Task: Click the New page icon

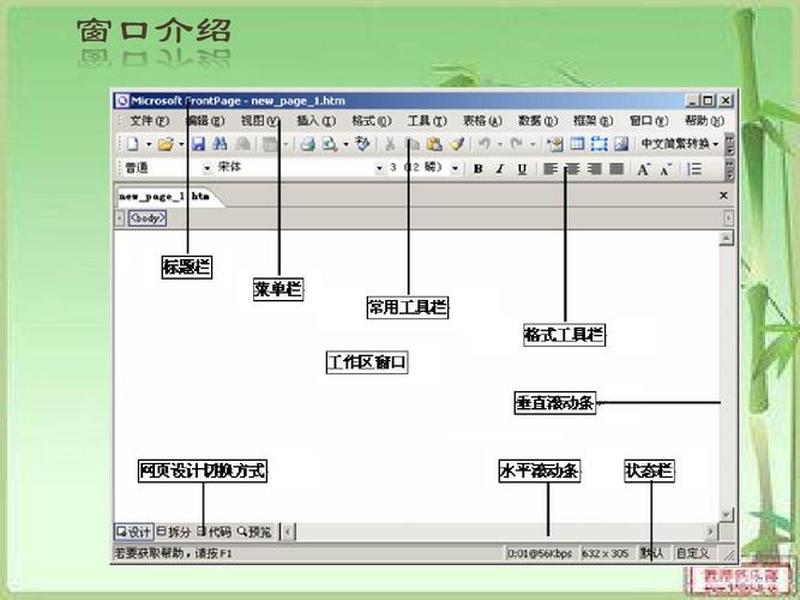Action: tap(133, 144)
